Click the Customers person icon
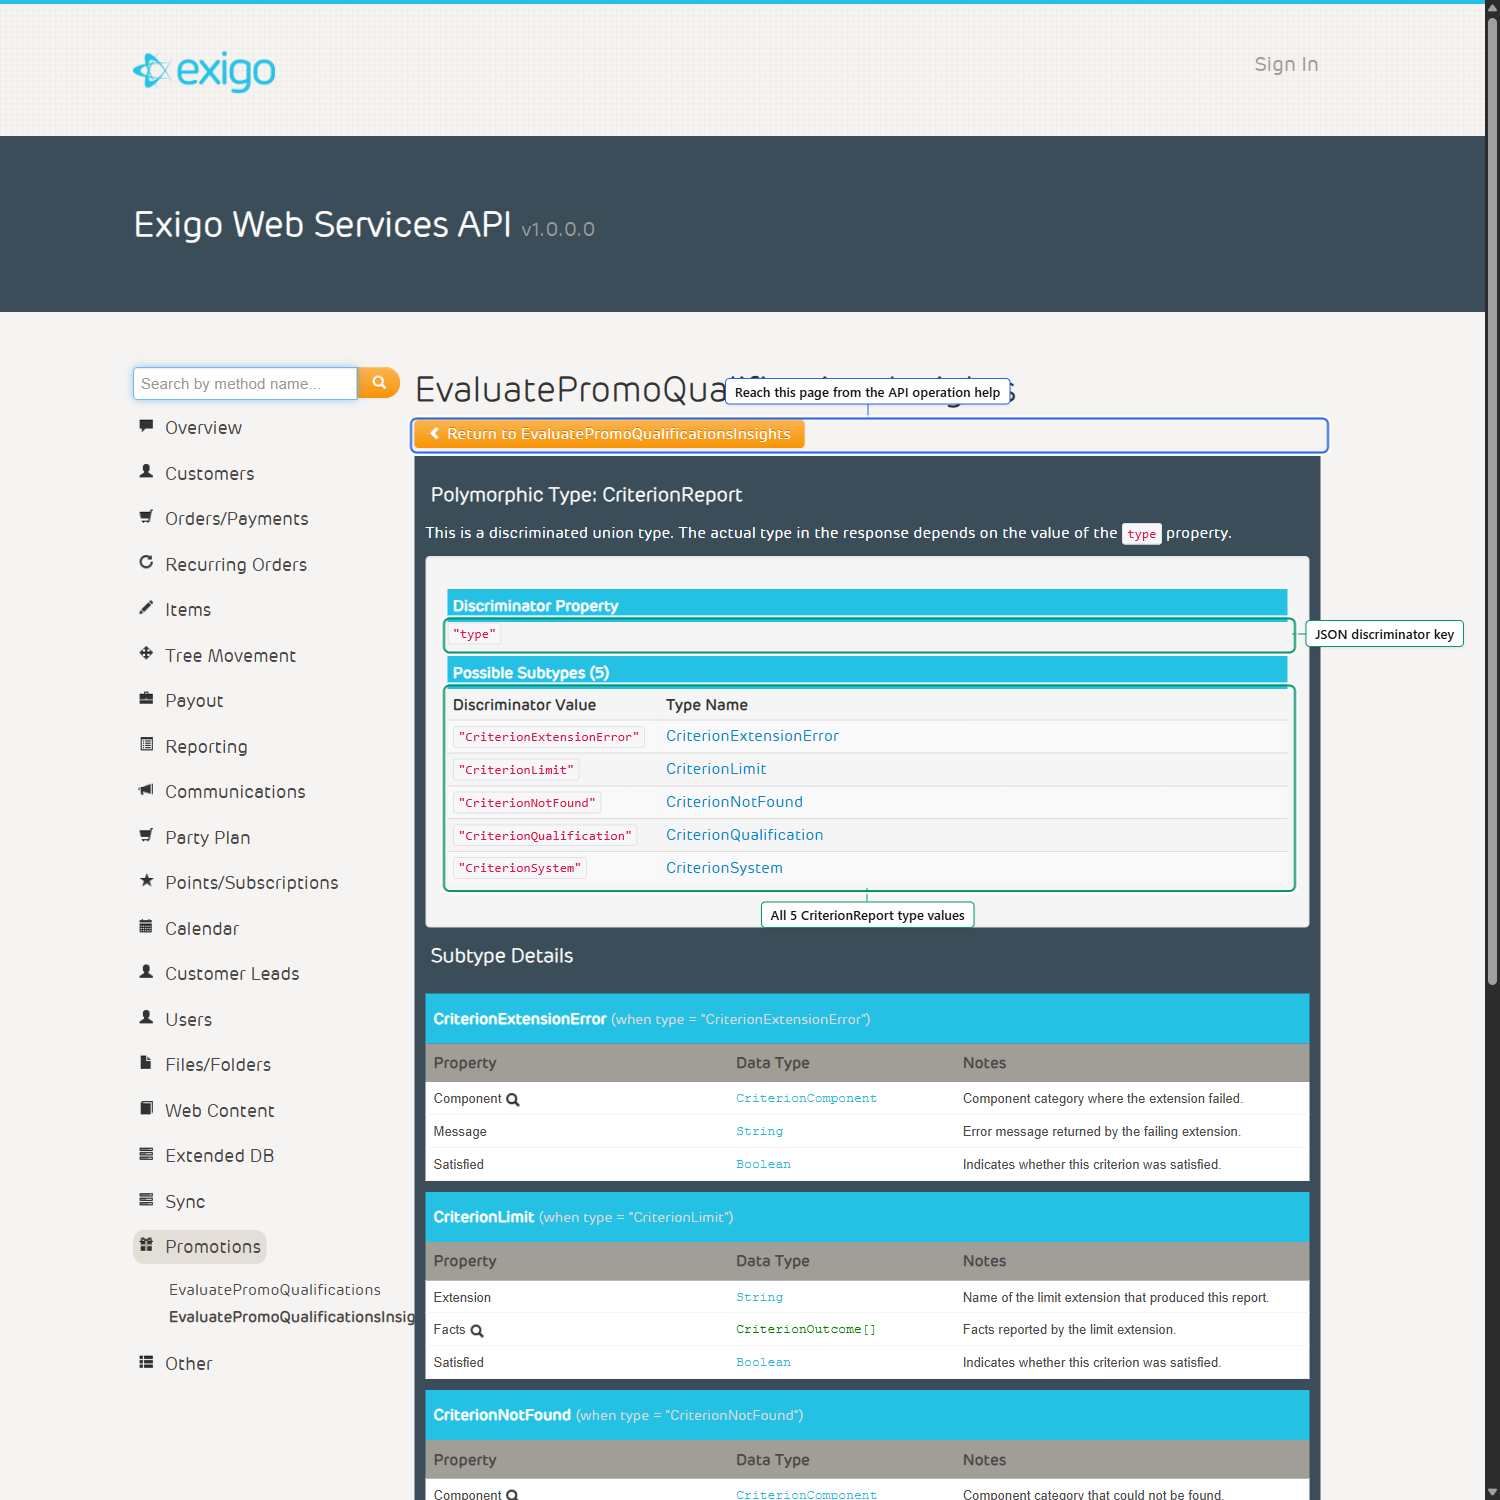Viewport: 1500px width, 1500px height. point(146,471)
